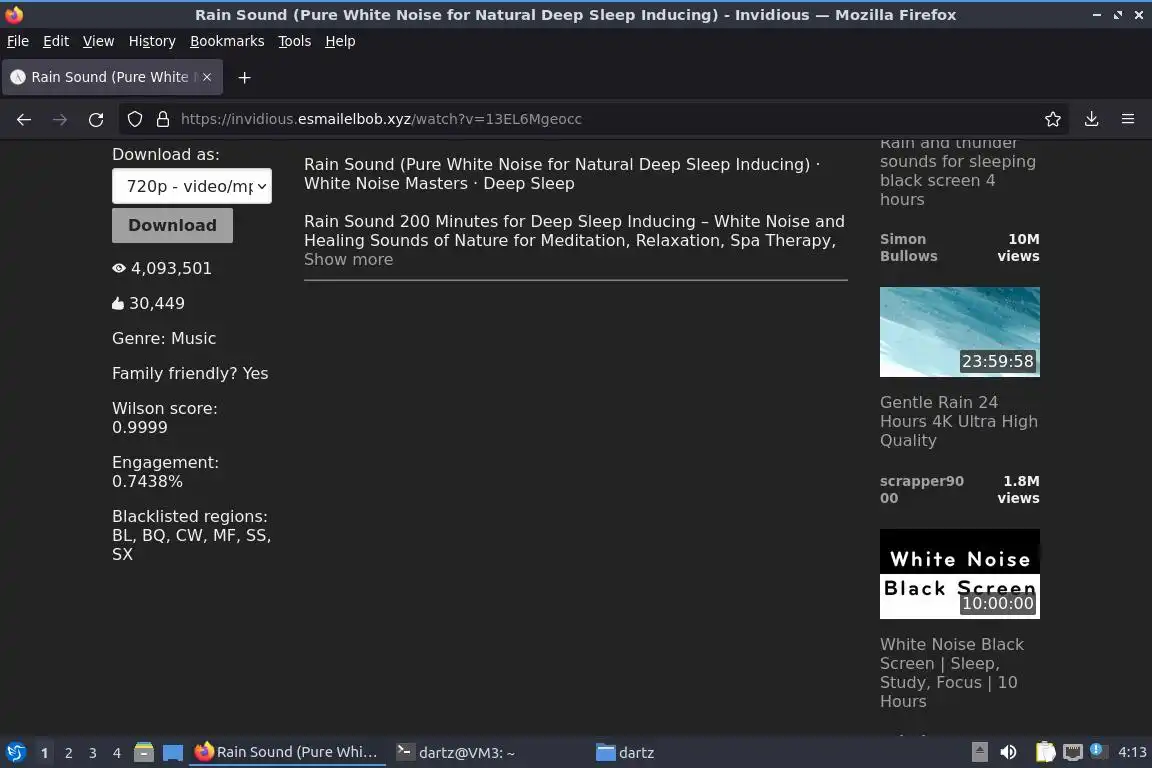The image size is (1152, 768).
Task: Select the Family friendly? Yes text
Action: click(x=190, y=373)
